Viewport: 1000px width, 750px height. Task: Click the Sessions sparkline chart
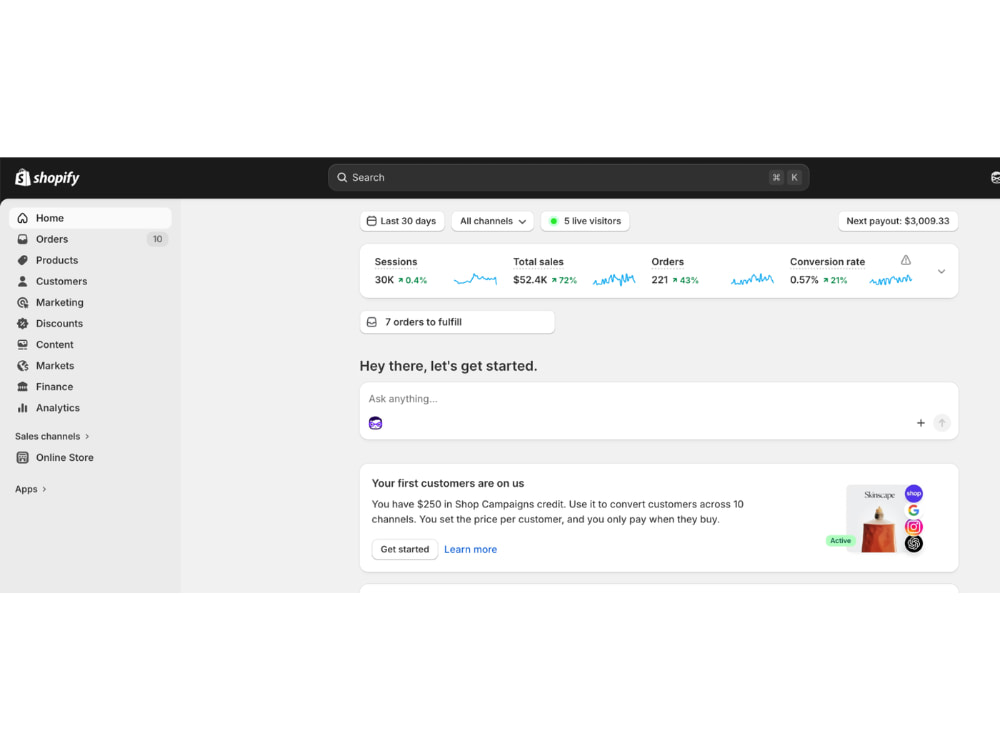click(x=475, y=279)
